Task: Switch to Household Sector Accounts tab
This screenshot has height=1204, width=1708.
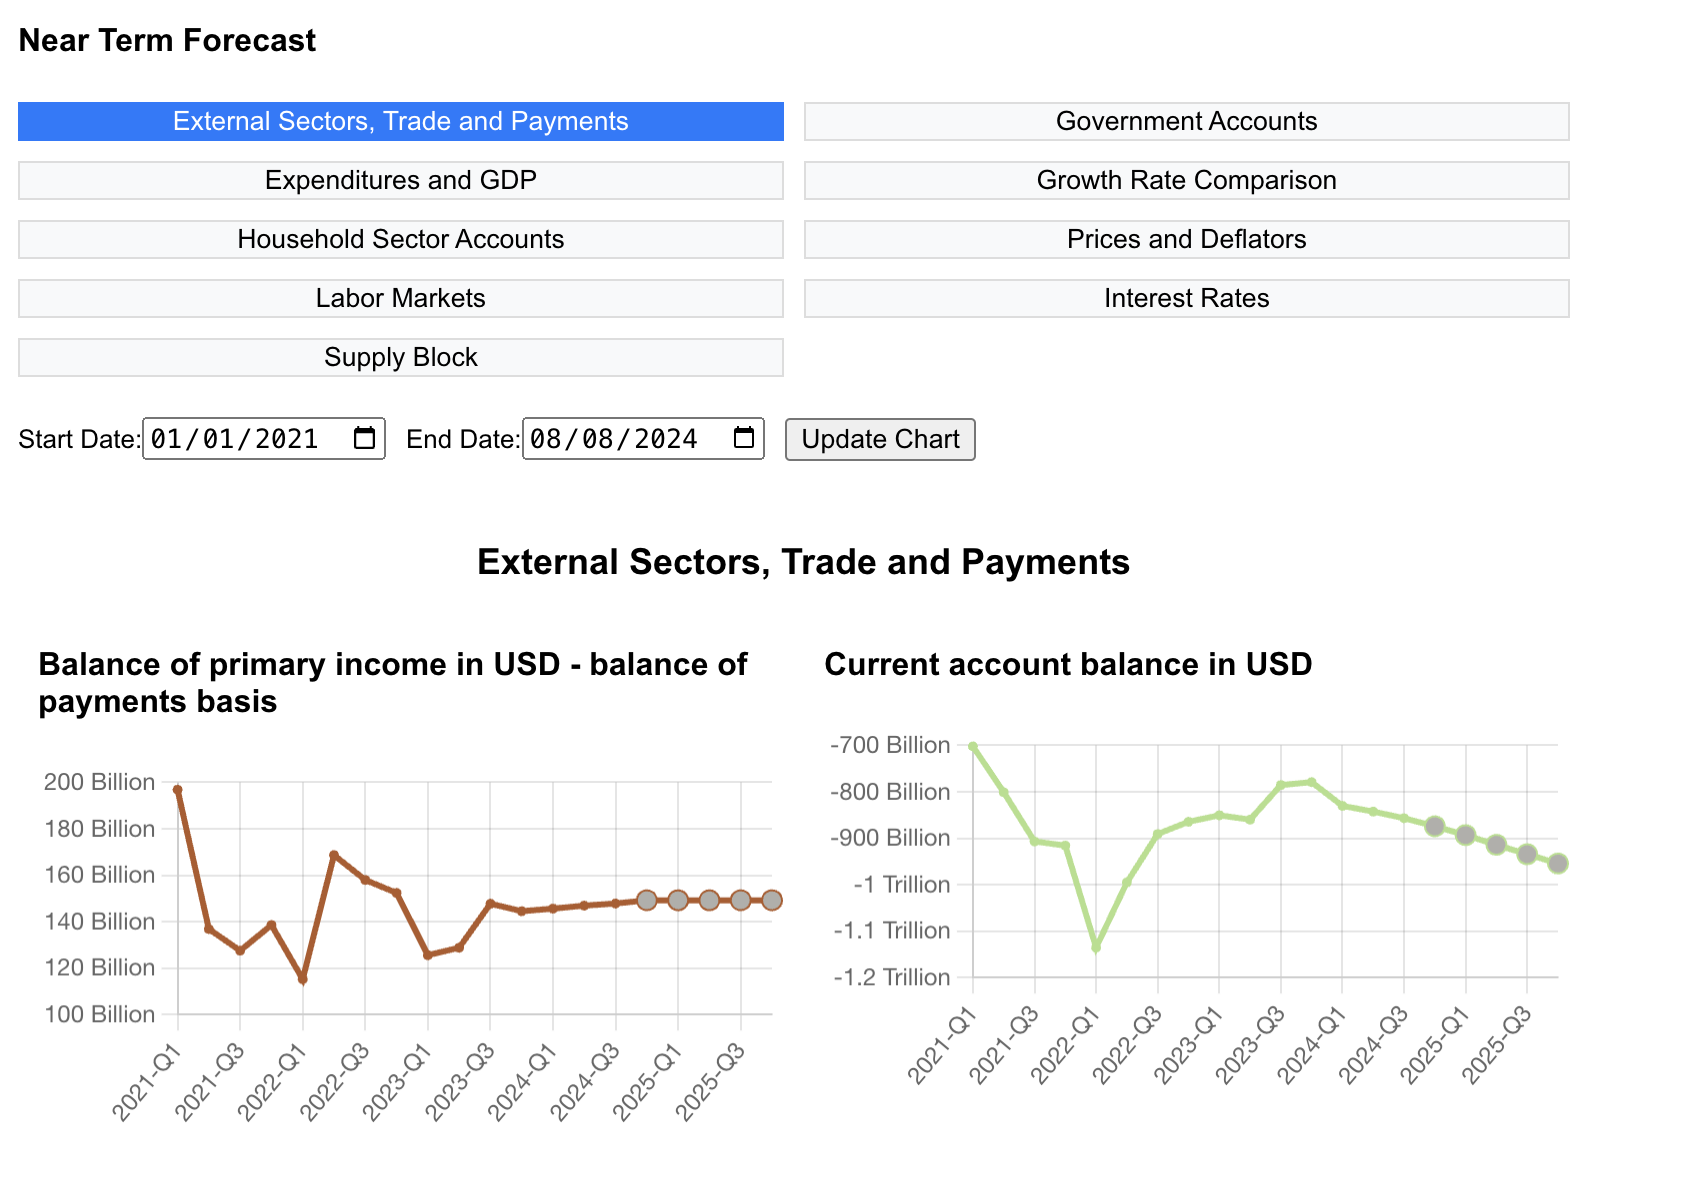Action: [401, 239]
